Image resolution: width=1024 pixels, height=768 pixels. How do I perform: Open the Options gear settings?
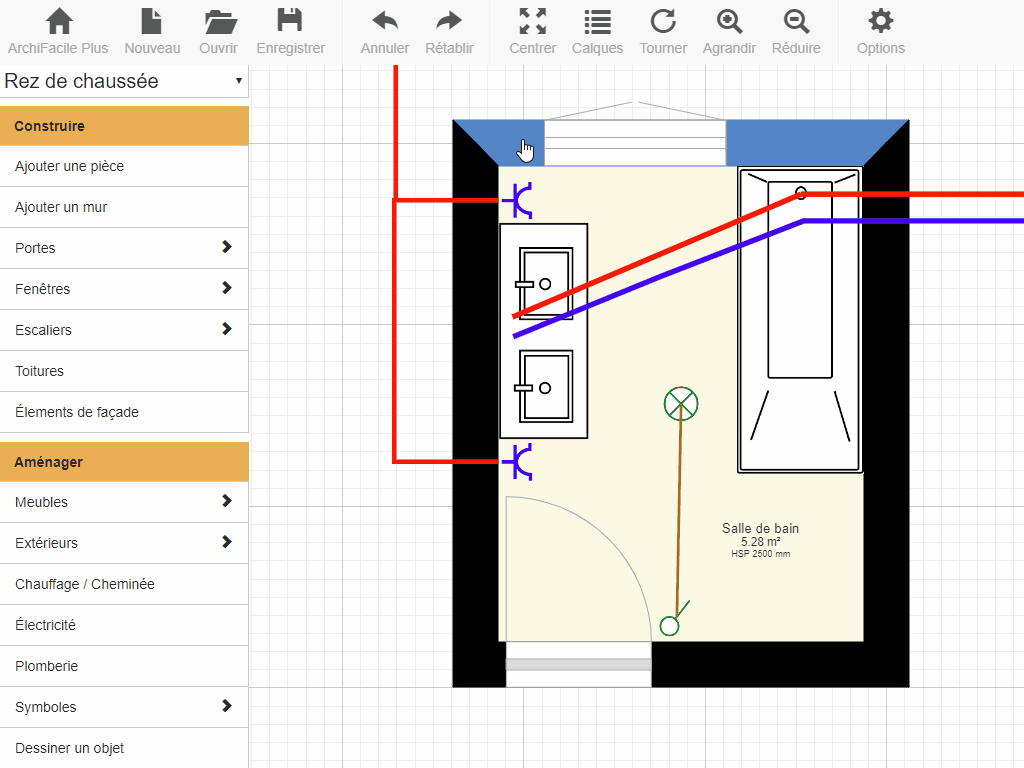point(880,31)
